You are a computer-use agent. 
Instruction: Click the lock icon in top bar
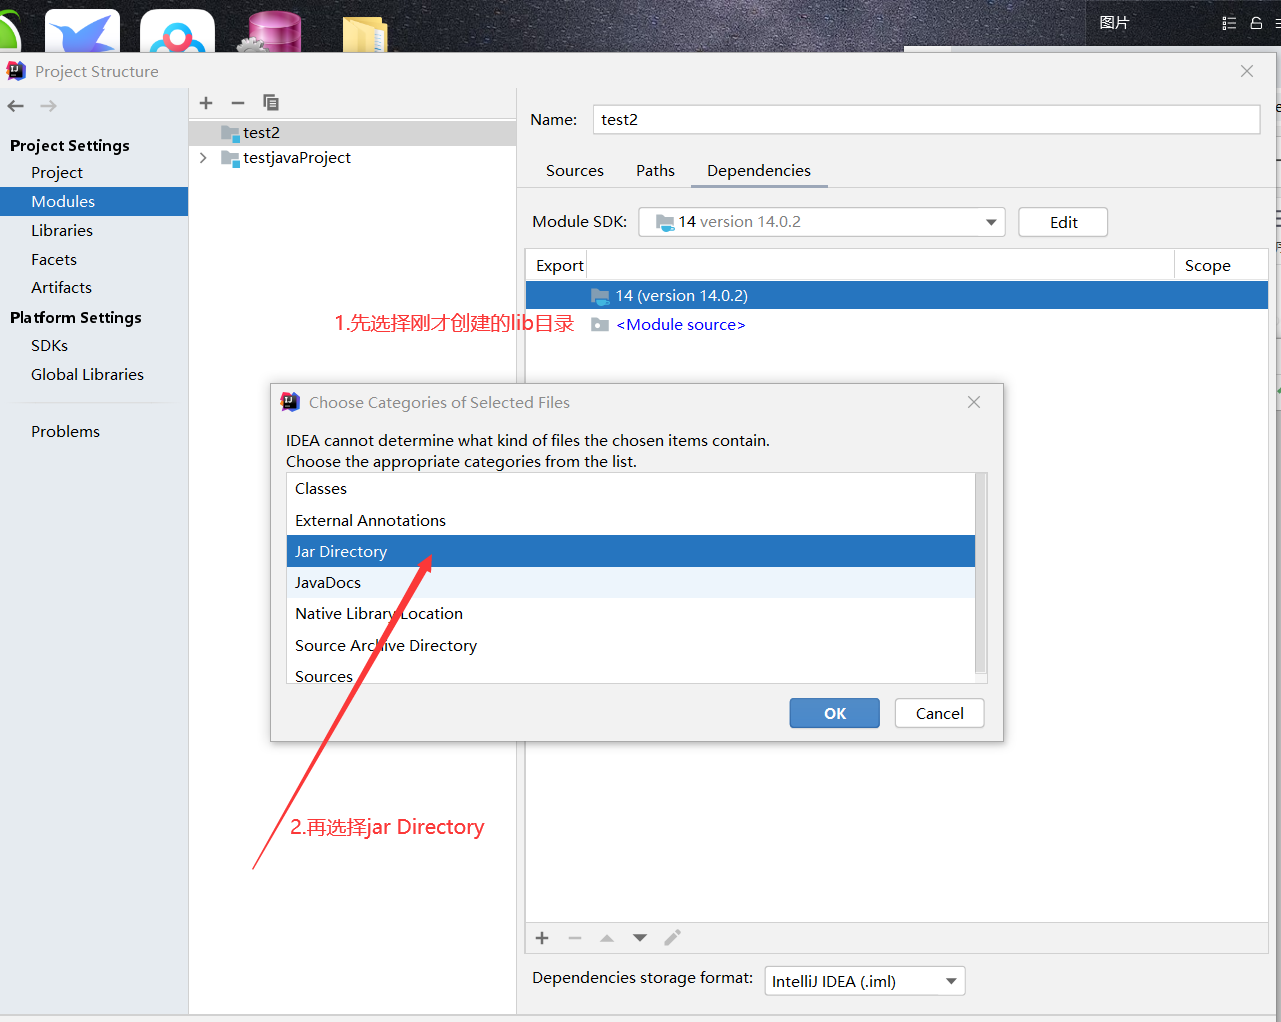tap(1256, 23)
